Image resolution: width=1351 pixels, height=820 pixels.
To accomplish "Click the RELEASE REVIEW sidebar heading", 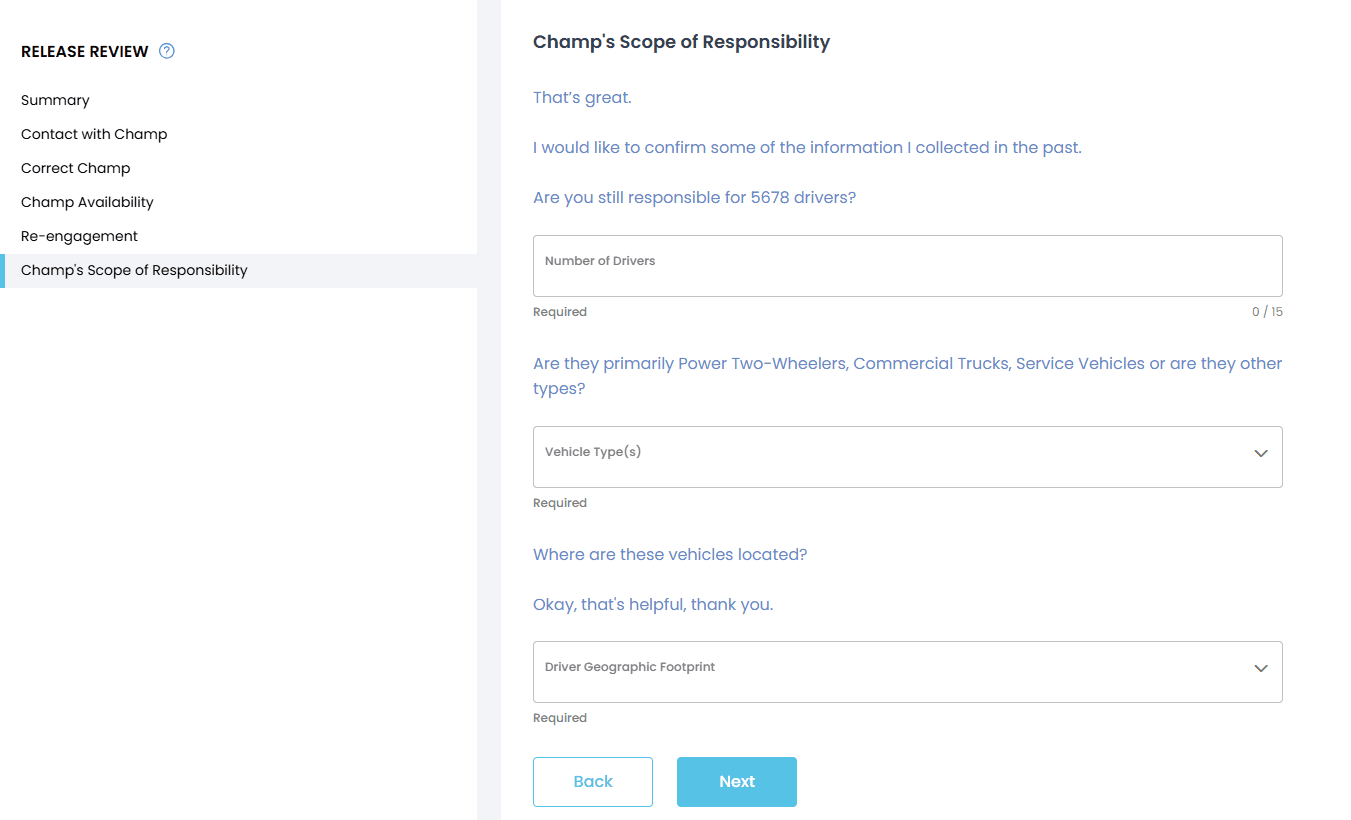I will coord(85,51).
